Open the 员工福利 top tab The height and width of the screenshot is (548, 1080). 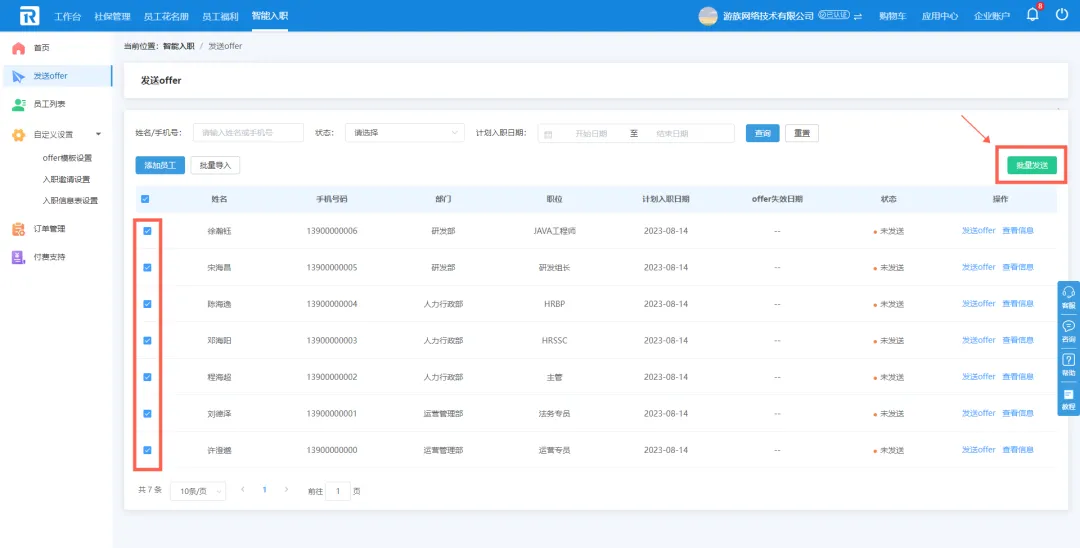point(220,16)
